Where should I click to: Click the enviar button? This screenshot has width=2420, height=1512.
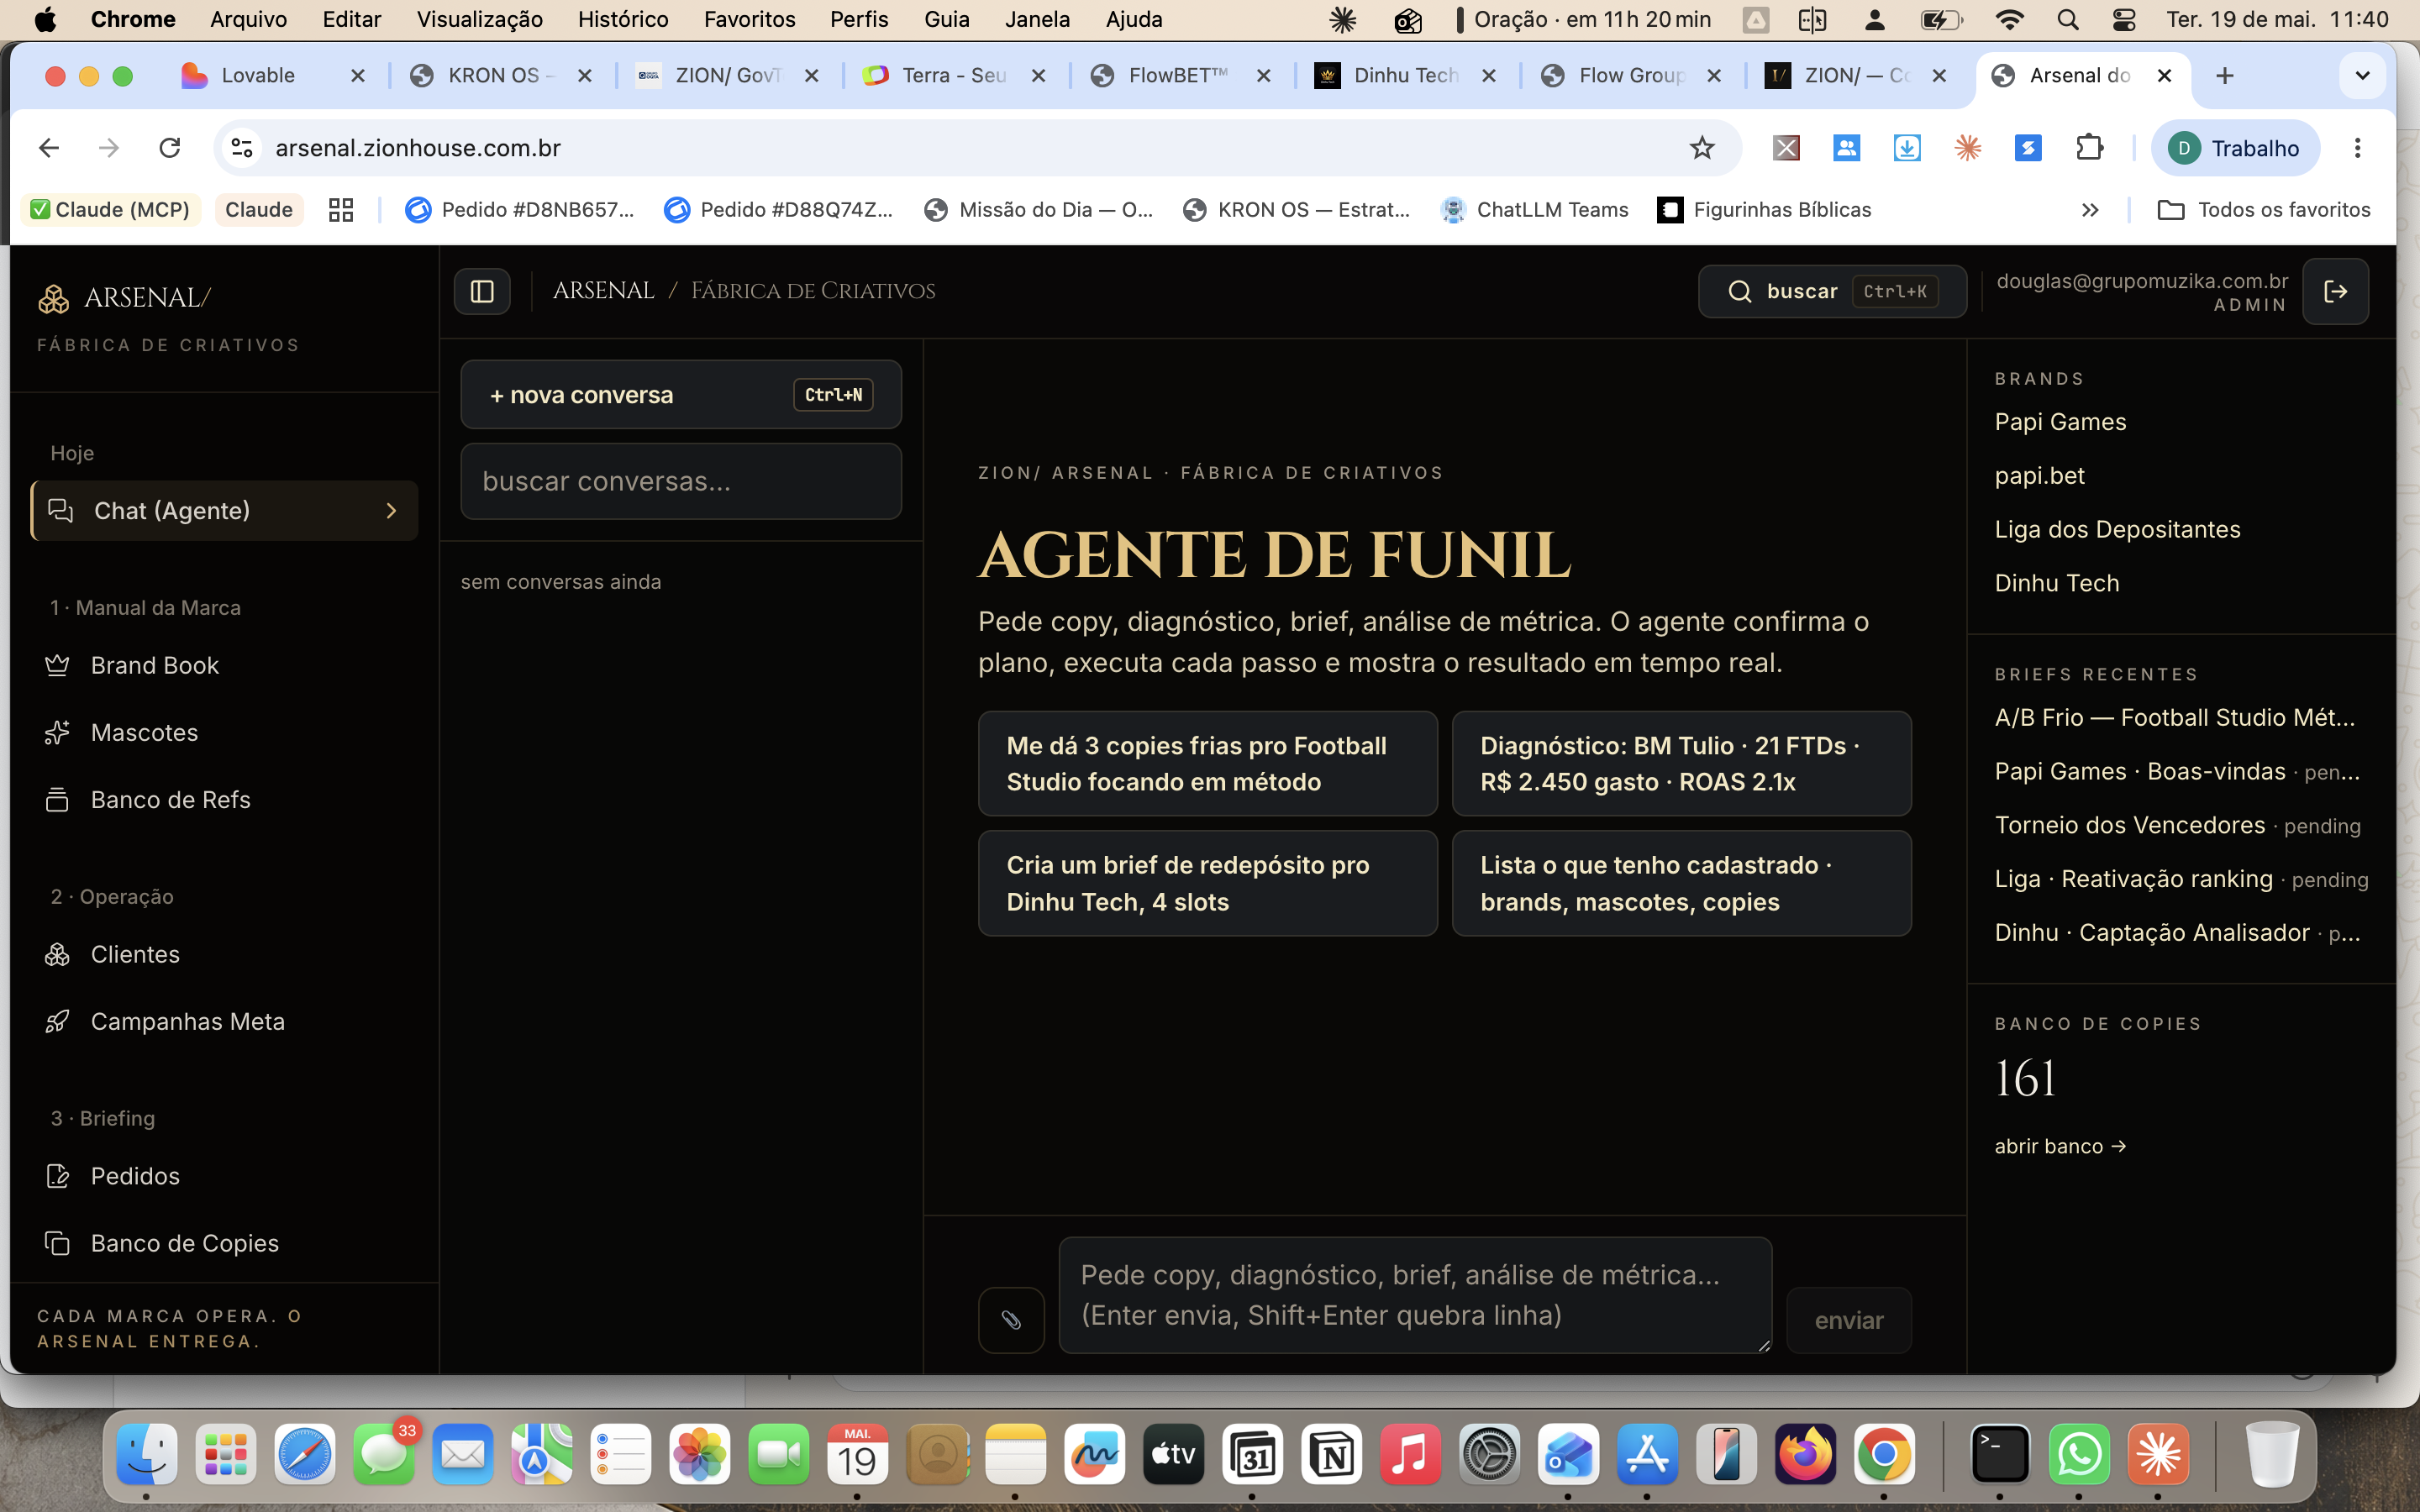[1849, 1320]
